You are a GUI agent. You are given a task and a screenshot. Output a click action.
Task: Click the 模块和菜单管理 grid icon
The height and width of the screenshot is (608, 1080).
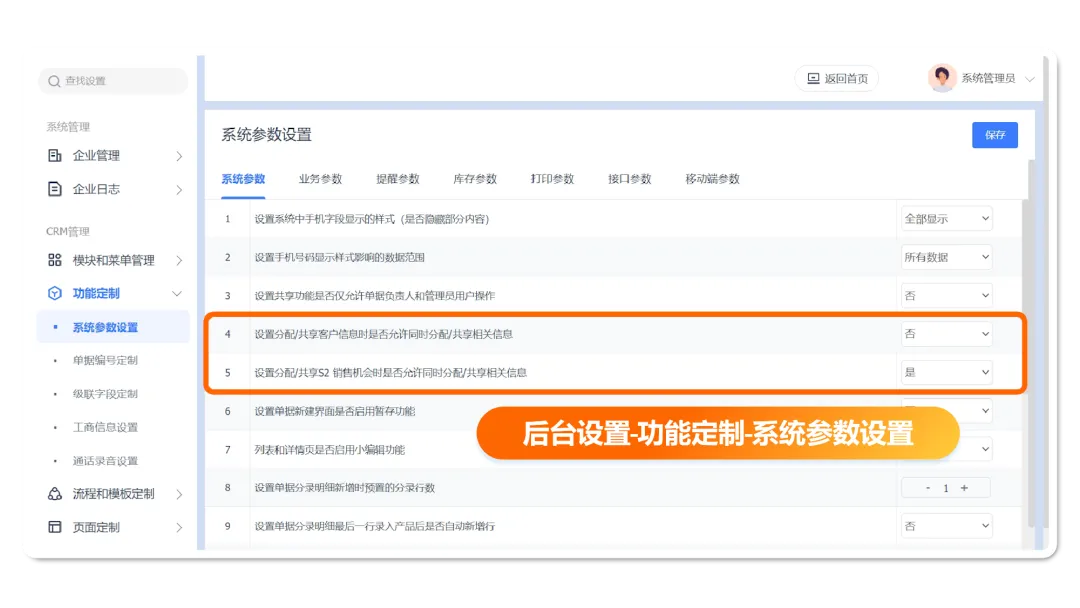point(55,260)
